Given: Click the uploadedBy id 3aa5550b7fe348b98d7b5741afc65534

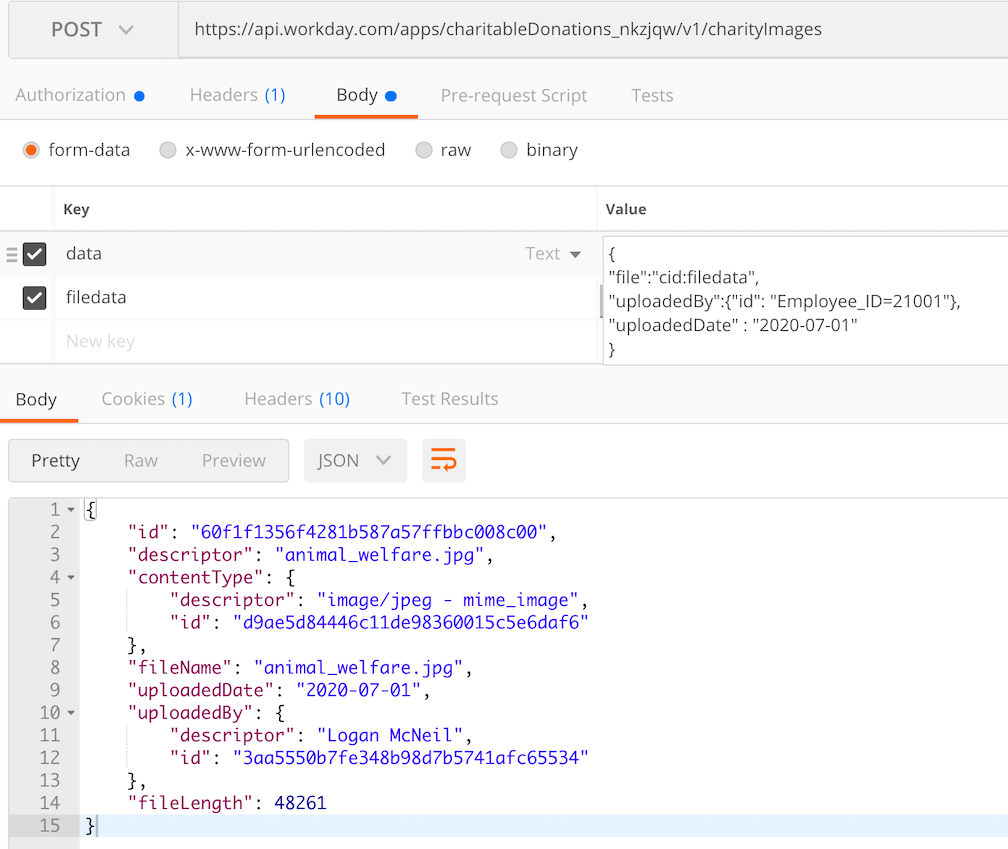Looking at the screenshot, I should pos(410,758).
